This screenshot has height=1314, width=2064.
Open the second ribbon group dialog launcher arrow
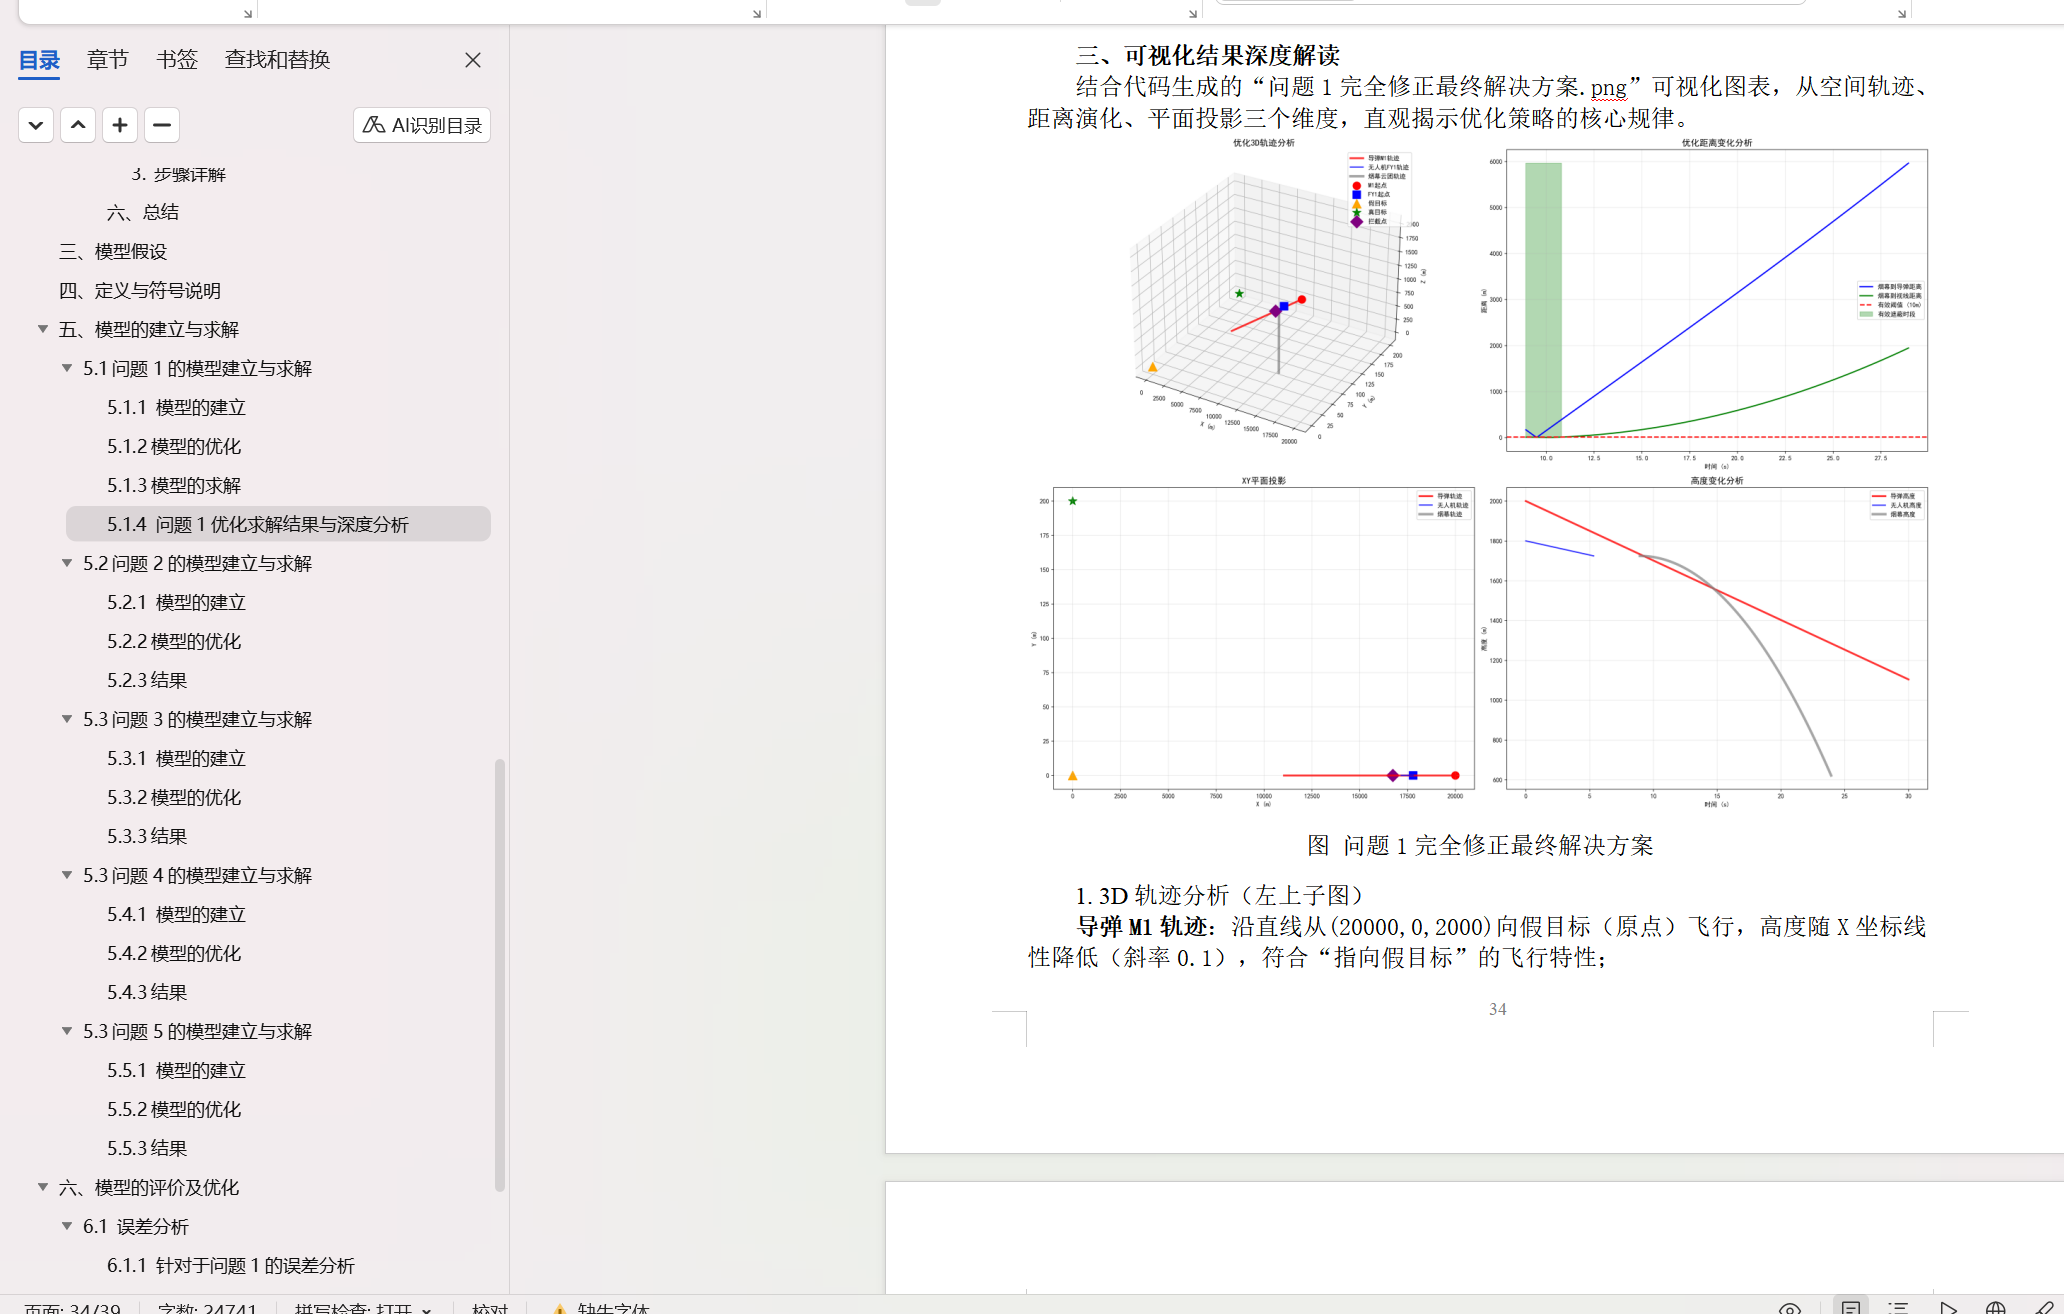click(757, 13)
